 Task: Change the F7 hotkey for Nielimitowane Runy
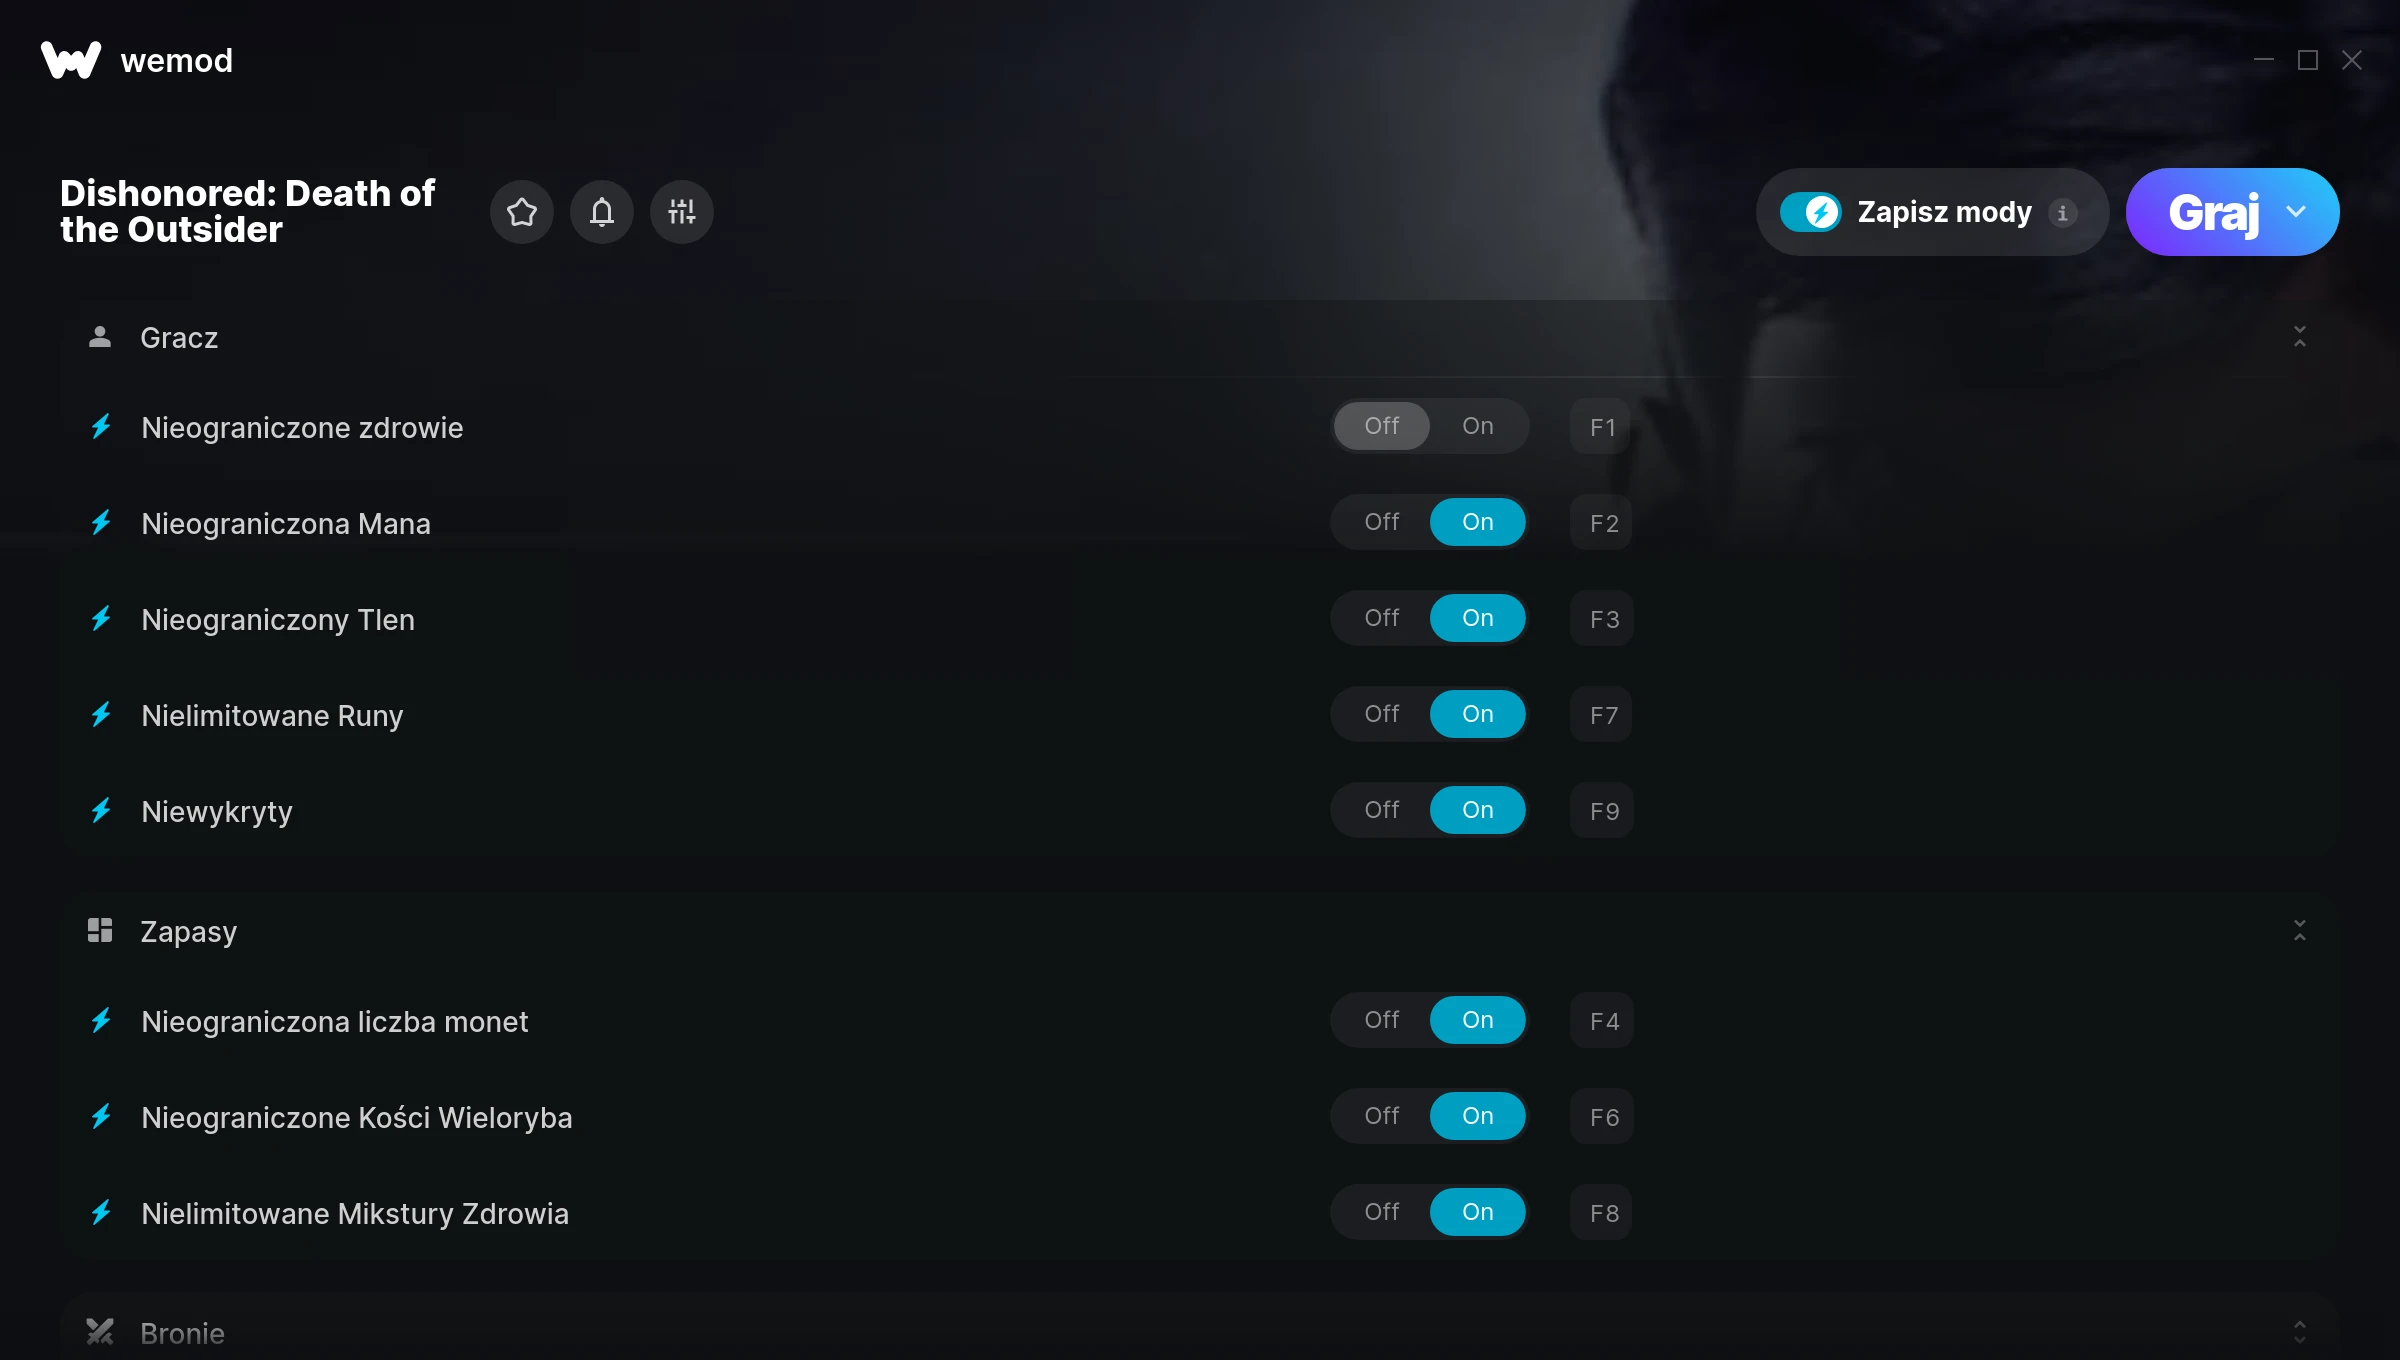pyautogui.click(x=1602, y=715)
